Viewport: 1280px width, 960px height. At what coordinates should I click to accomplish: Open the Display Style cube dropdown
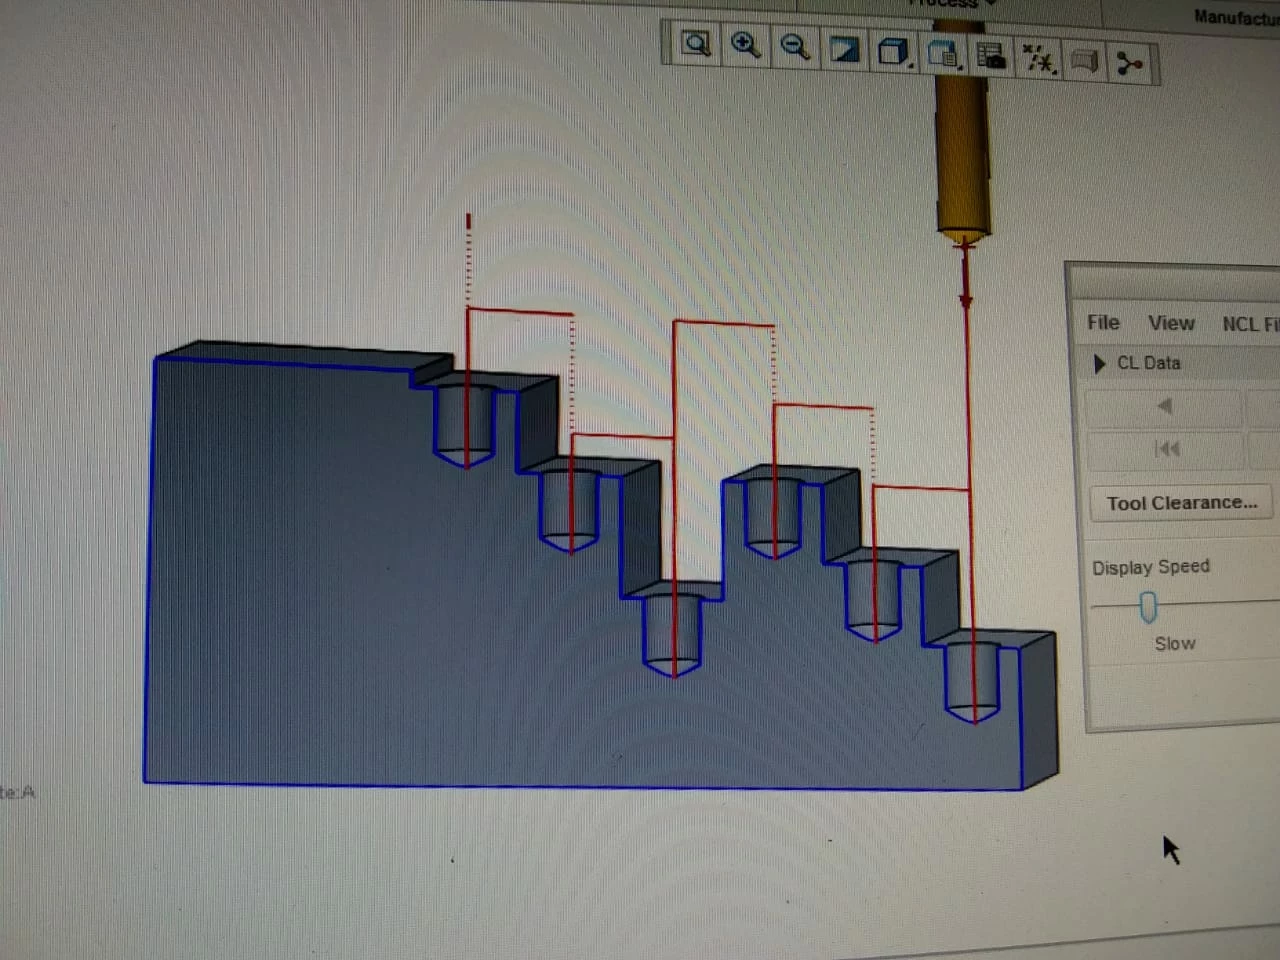pos(894,52)
